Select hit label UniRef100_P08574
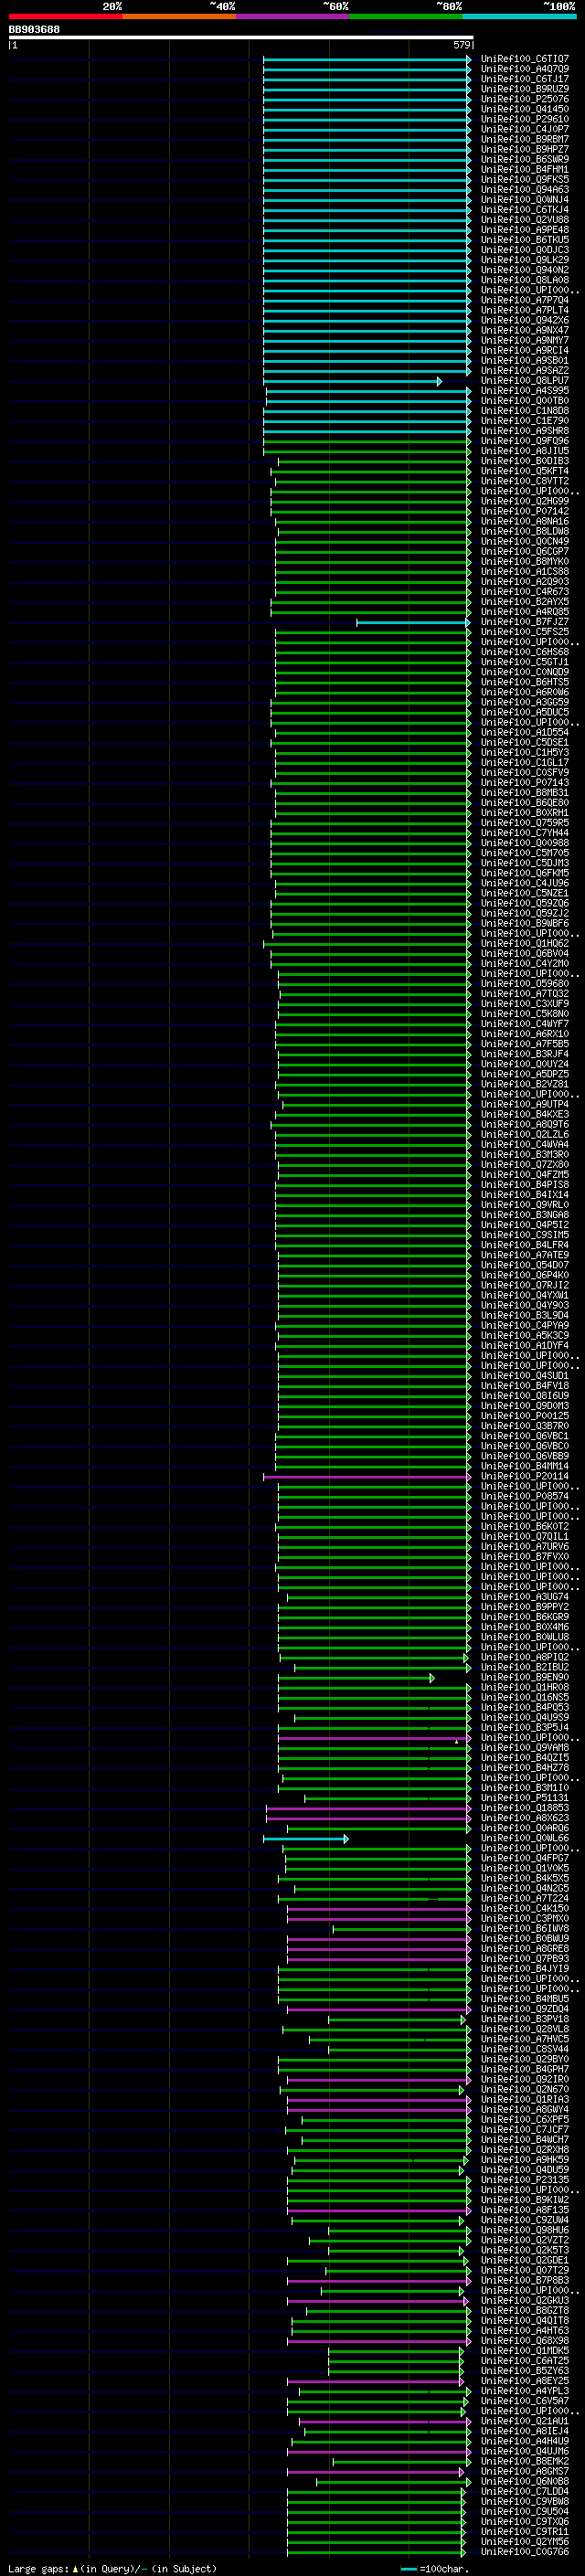 click(x=525, y=1496)
